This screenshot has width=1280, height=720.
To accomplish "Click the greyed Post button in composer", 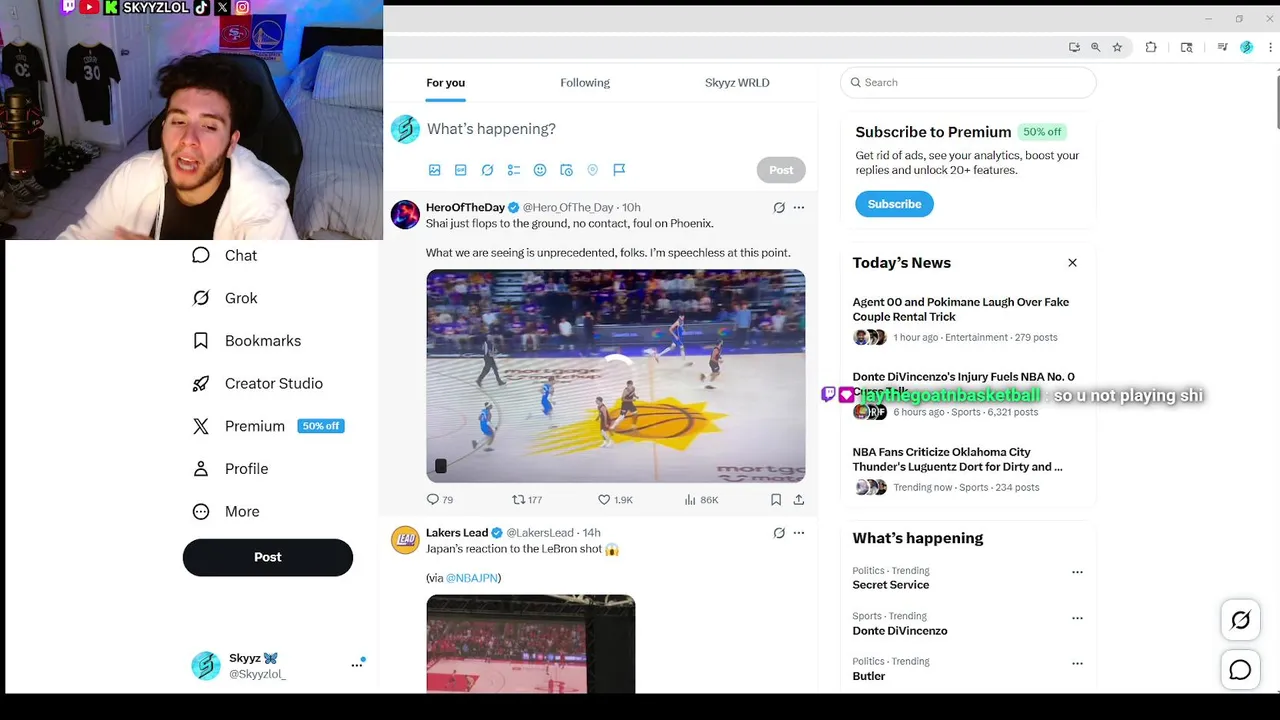I will coord(781,170).
